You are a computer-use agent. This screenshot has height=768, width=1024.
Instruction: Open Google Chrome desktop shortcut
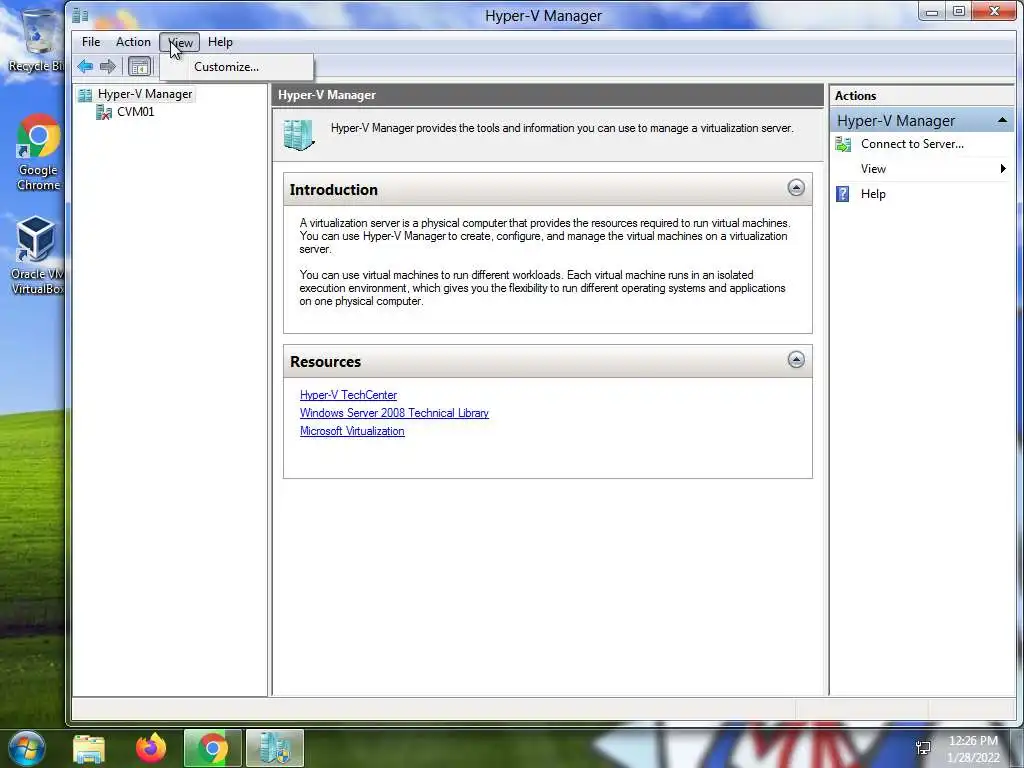point(38,153)
